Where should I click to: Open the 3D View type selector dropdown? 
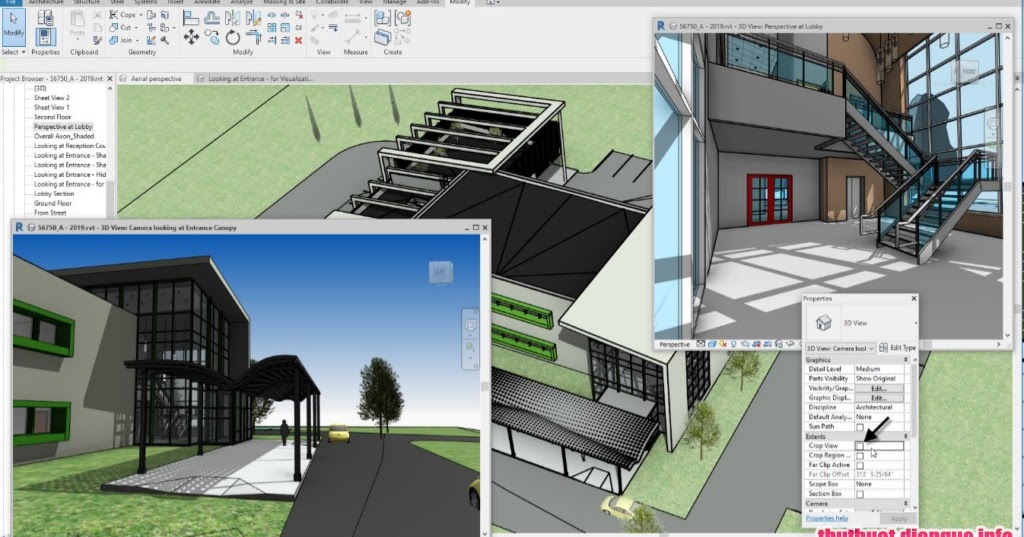914,323
